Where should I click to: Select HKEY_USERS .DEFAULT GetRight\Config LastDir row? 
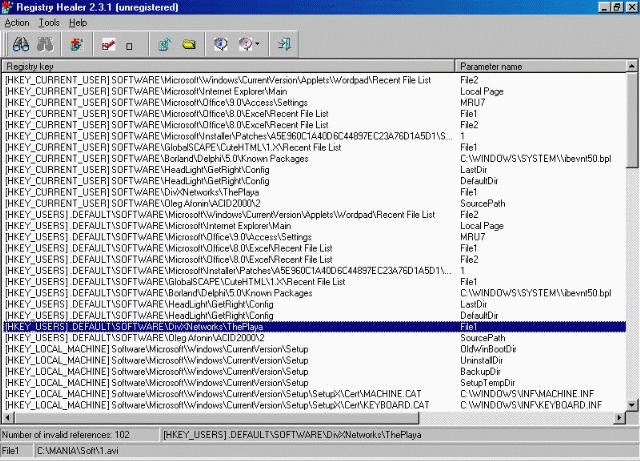[314, 304]
